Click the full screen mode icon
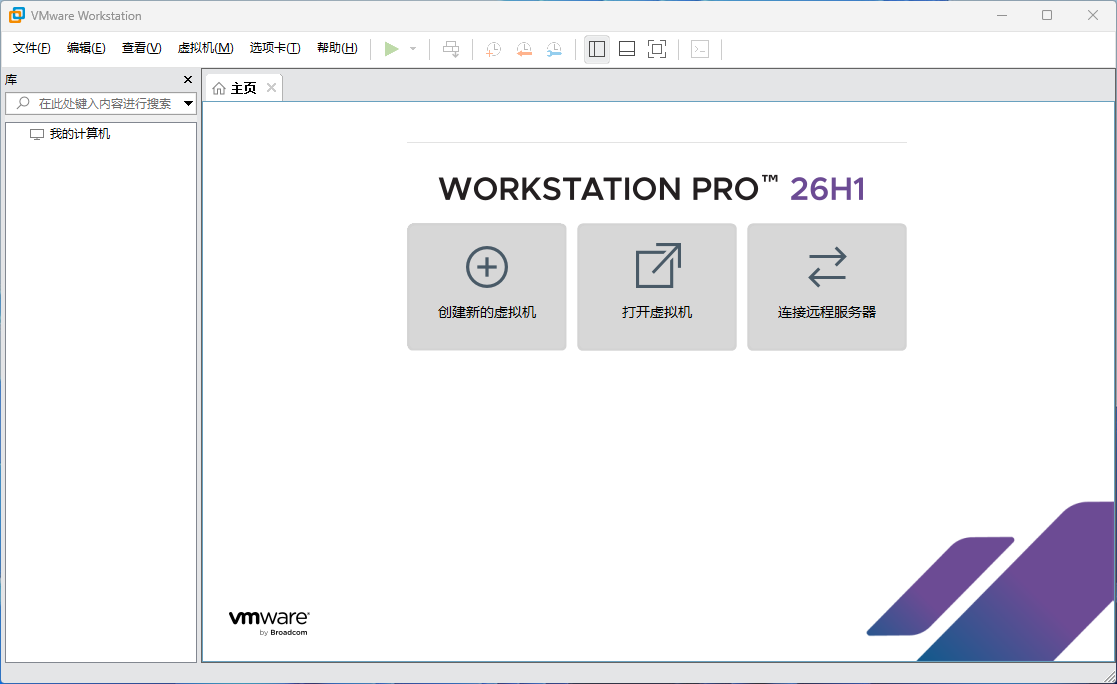The width and height of the screenshot is (1117, 684). coord(657,49)
